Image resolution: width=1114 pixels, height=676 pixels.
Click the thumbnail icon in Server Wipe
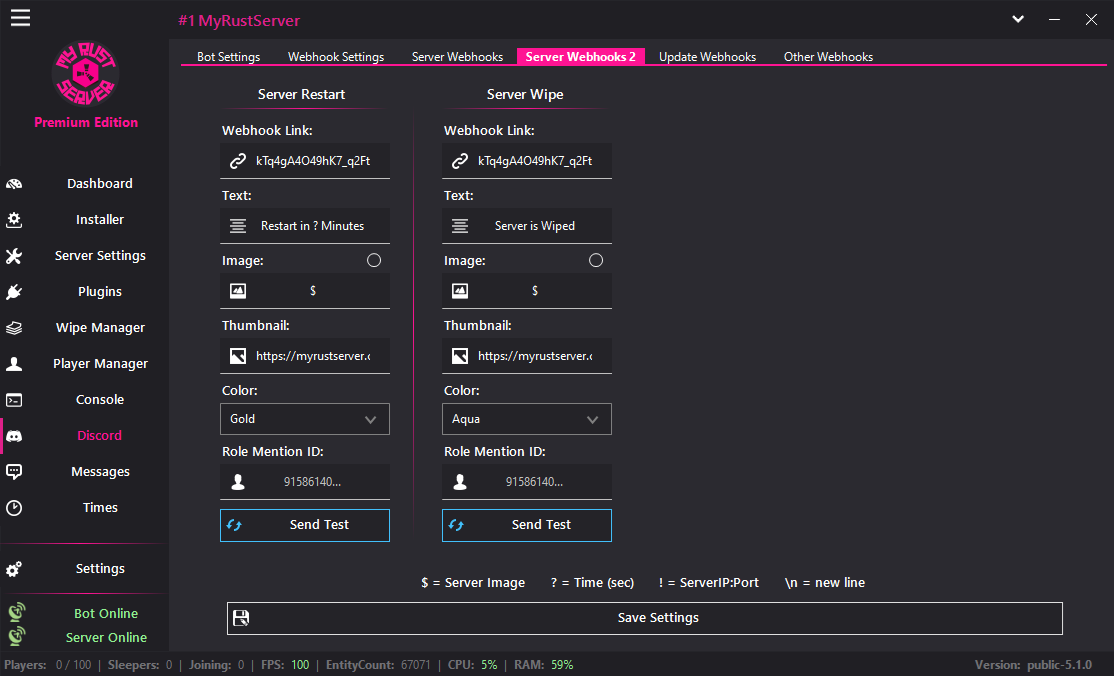[x=460, y=356]
